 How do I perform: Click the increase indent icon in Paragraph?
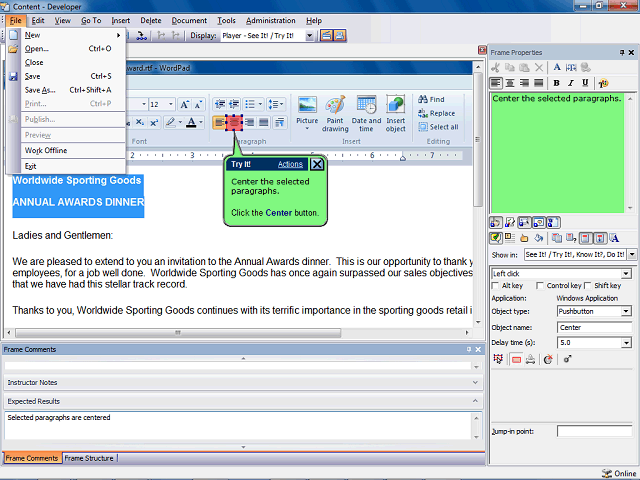[x=234, y=104]
